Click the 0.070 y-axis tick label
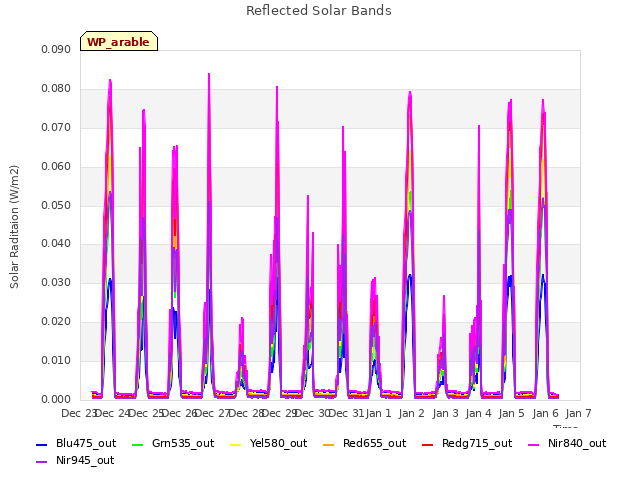 tap(56, 127)
